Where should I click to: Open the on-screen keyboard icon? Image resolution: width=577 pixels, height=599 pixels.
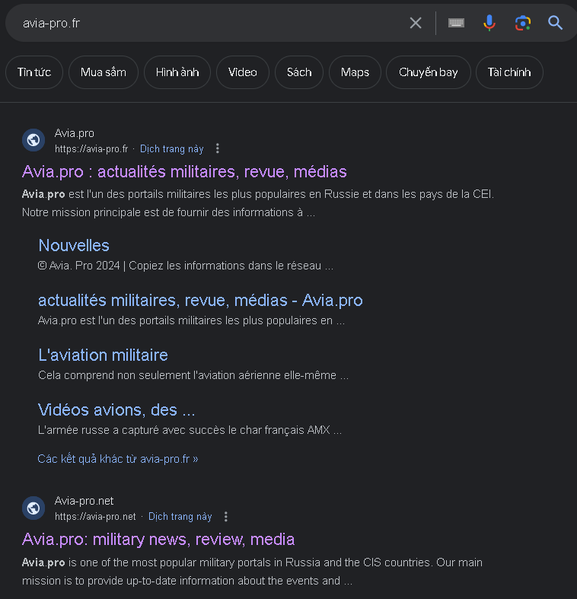(456, 23)
